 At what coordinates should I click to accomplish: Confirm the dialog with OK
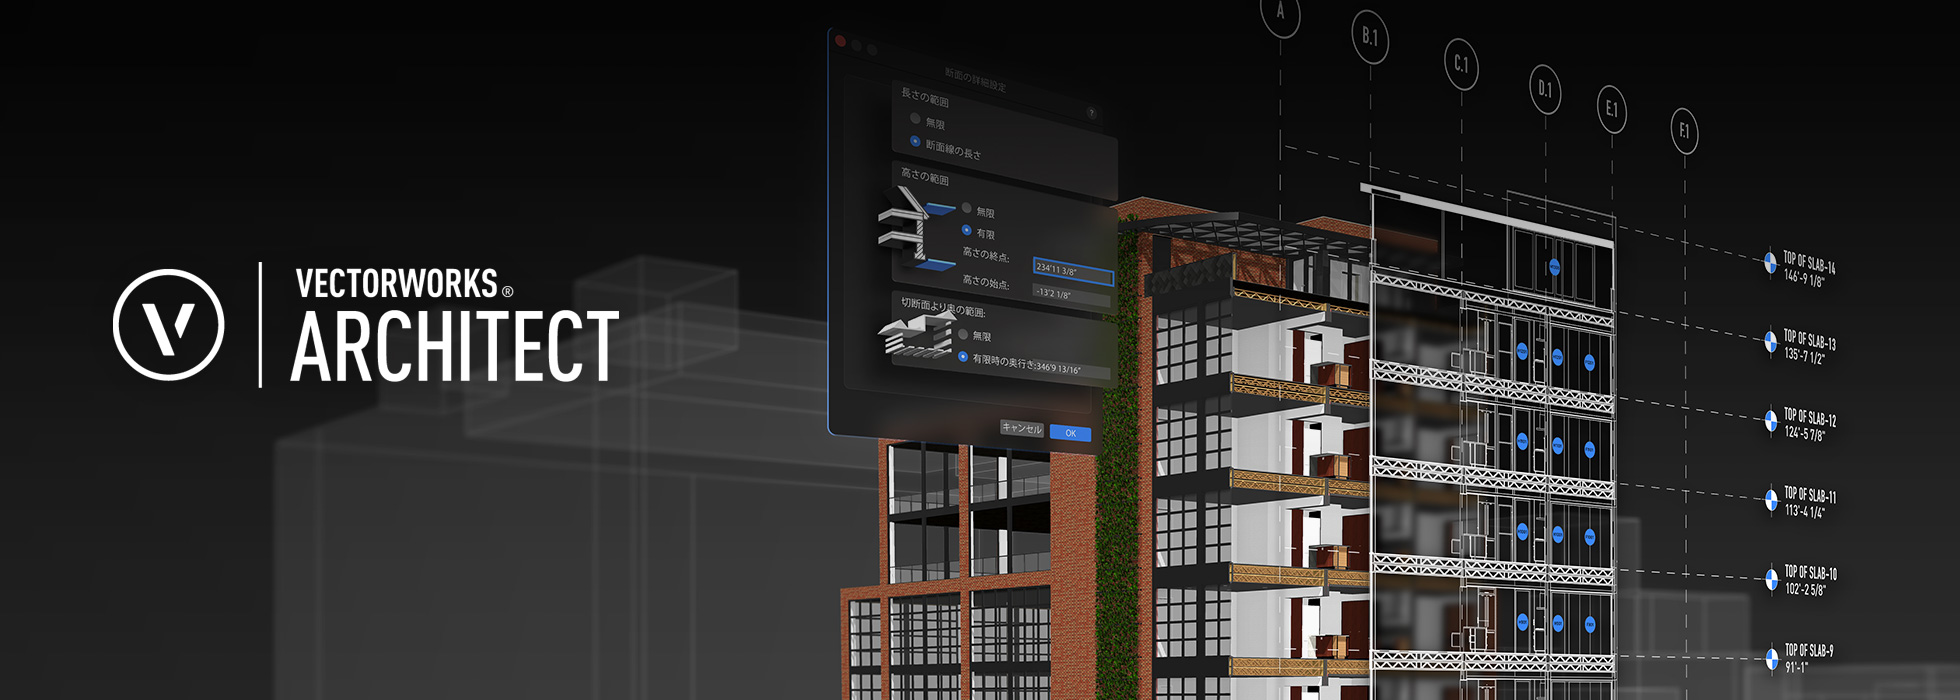[1070, 433]
